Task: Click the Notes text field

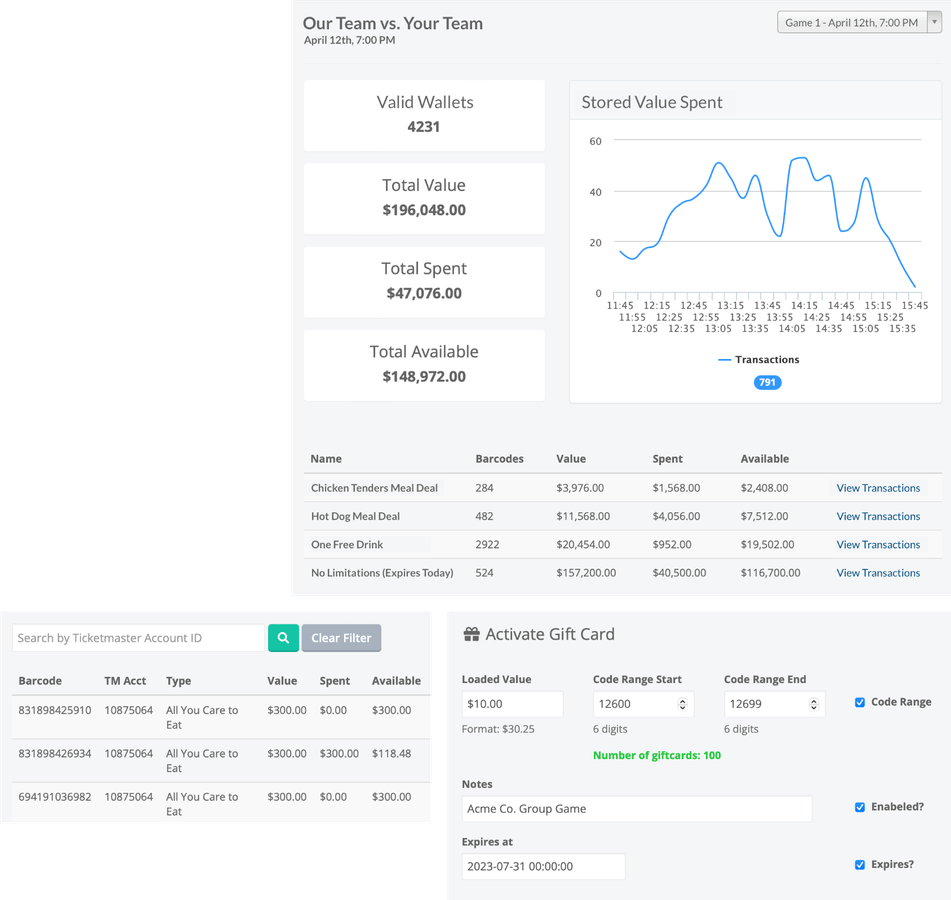Action: 636,809
